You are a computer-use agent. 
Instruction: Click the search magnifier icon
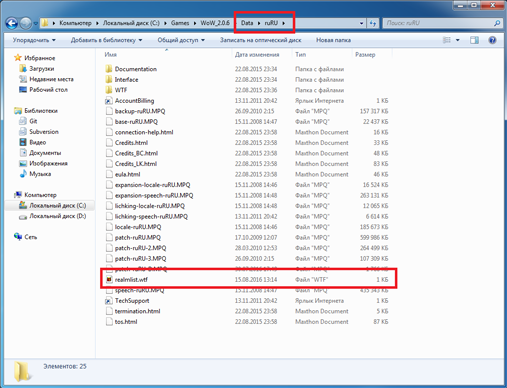[x=497, y=23]
